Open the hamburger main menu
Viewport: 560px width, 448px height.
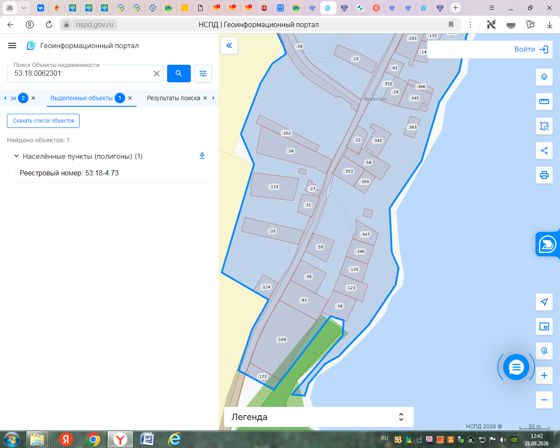tap(12, 45)
